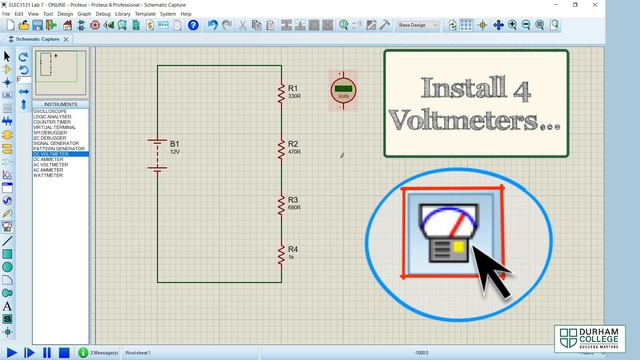
Task: Select AC VOLTMETER in the instruments list
Action: [x=60, y=164]
